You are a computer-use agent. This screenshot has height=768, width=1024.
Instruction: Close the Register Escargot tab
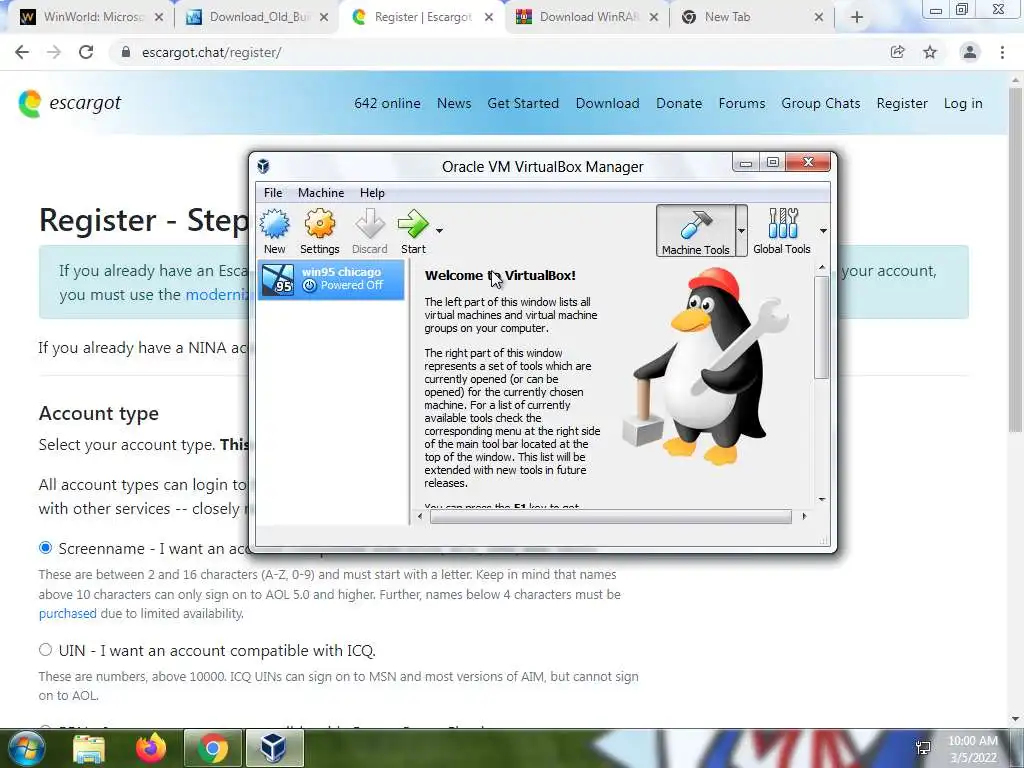(x=488, y=18)
